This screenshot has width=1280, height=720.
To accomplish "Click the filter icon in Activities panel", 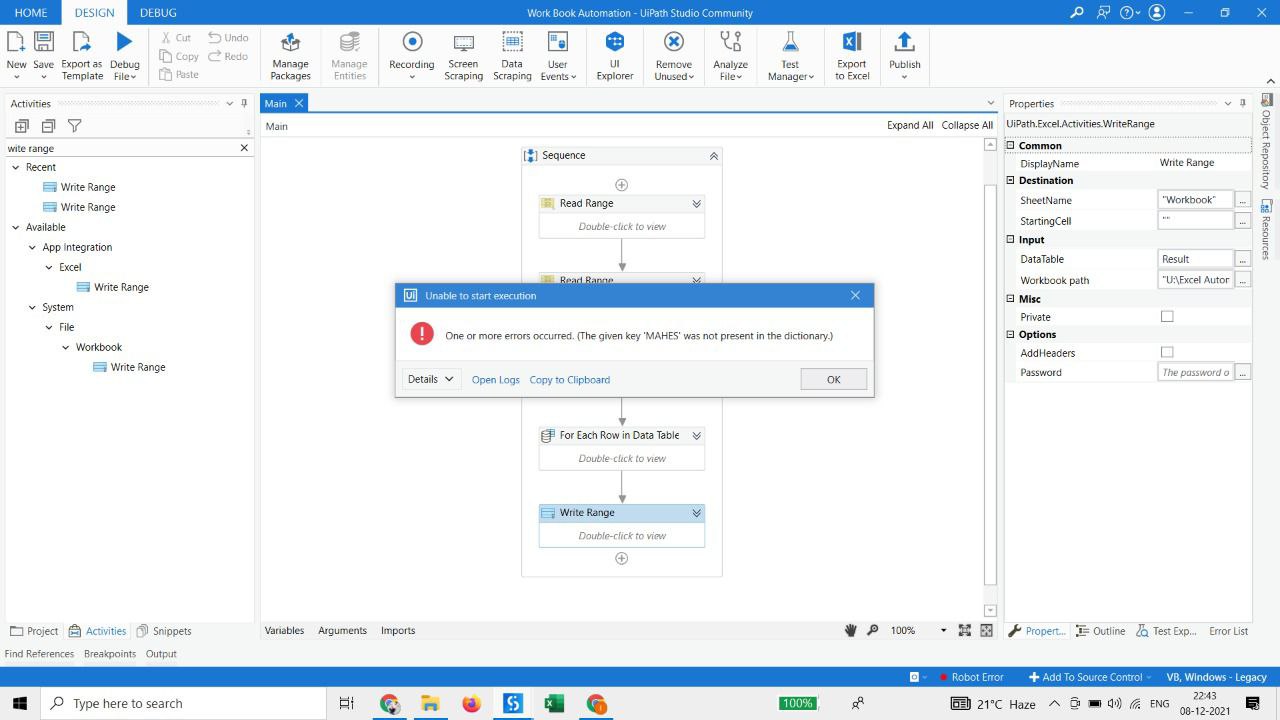I will tap(74, 126).
